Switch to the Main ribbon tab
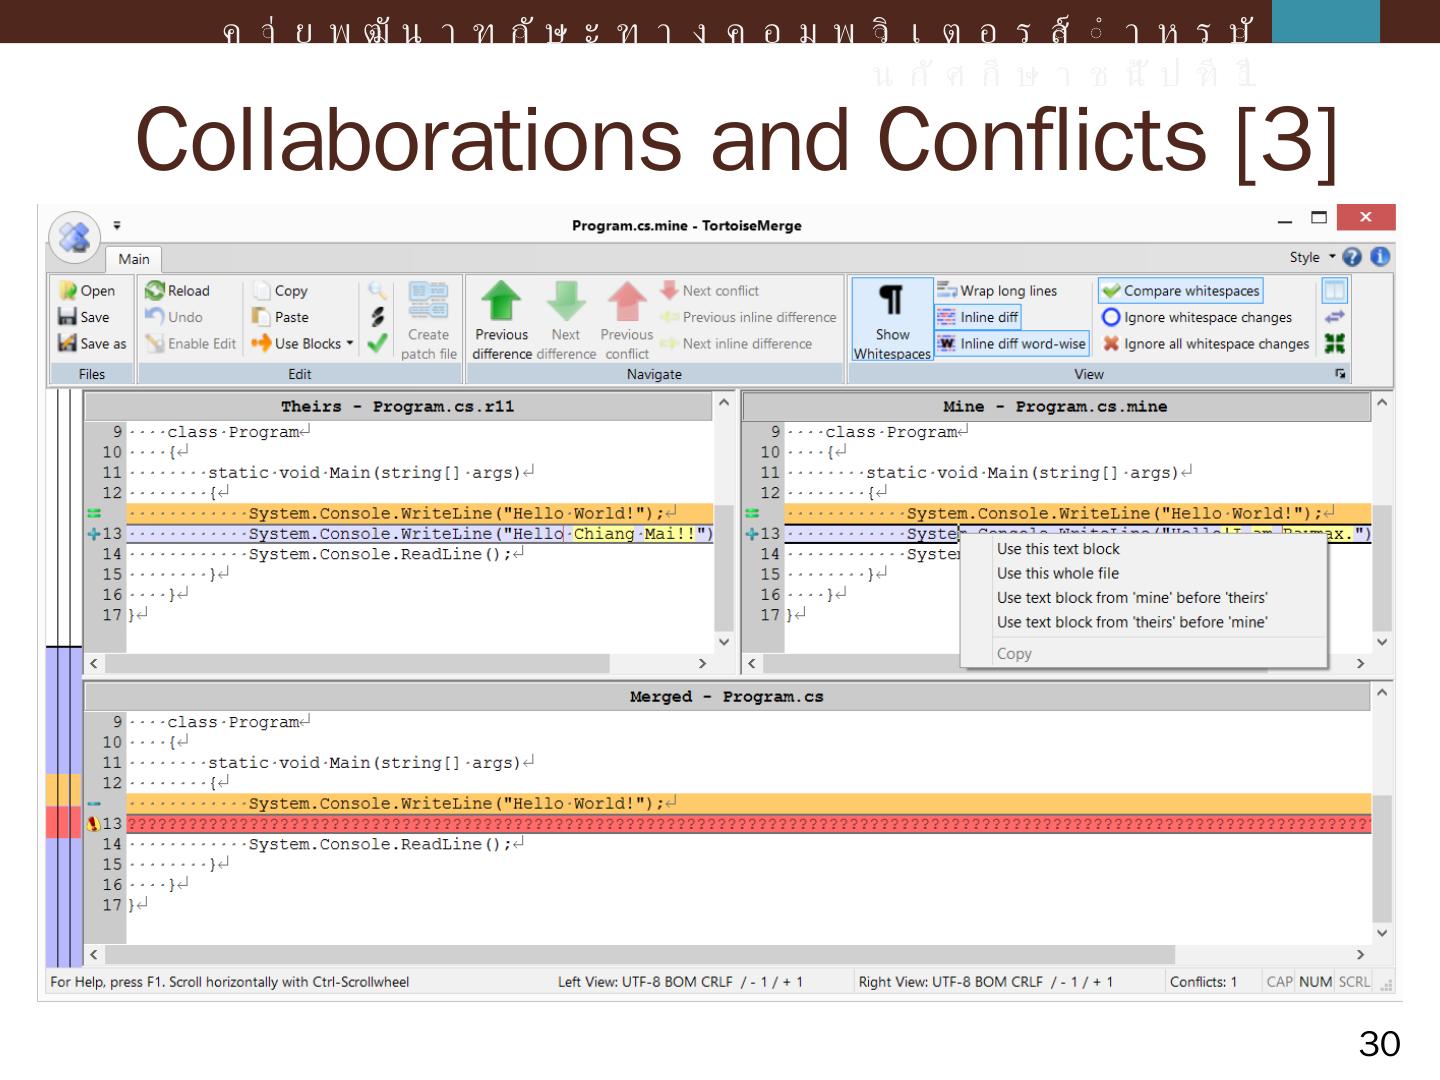This screenshot has height=1080, width=1440. coord(134,259)
